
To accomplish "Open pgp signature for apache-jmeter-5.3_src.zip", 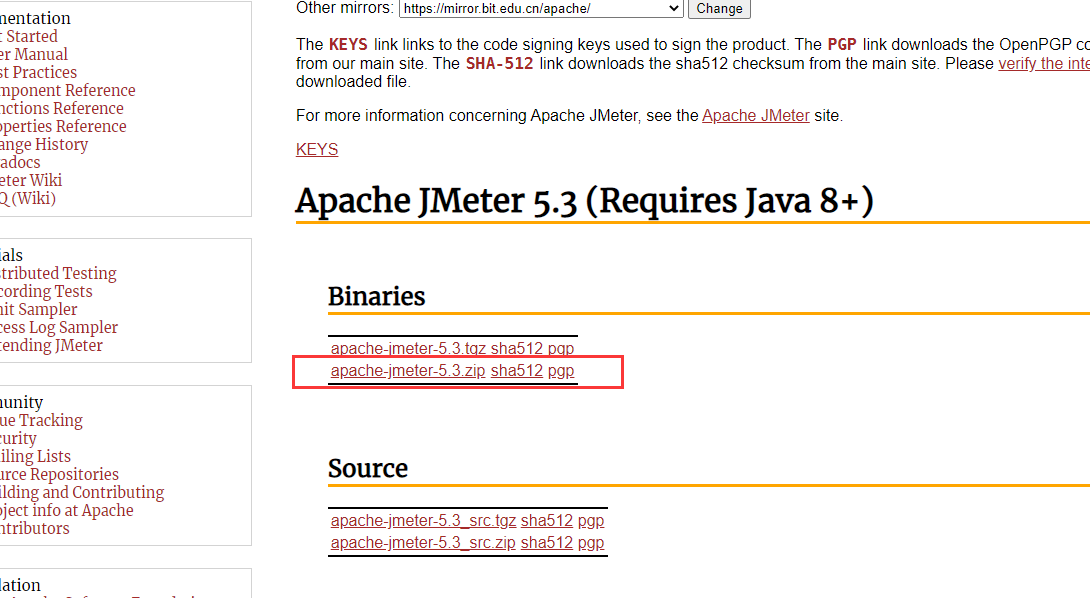I will click(591, 542).
